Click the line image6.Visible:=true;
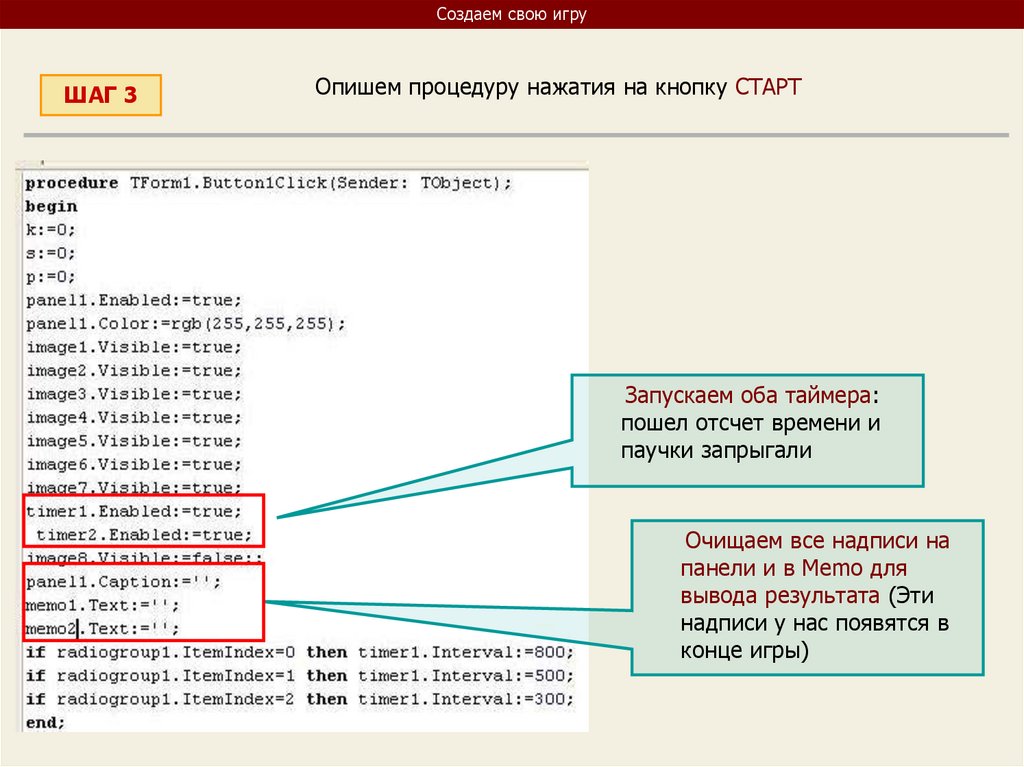The image size is (1024, 767). pos(134,465)
